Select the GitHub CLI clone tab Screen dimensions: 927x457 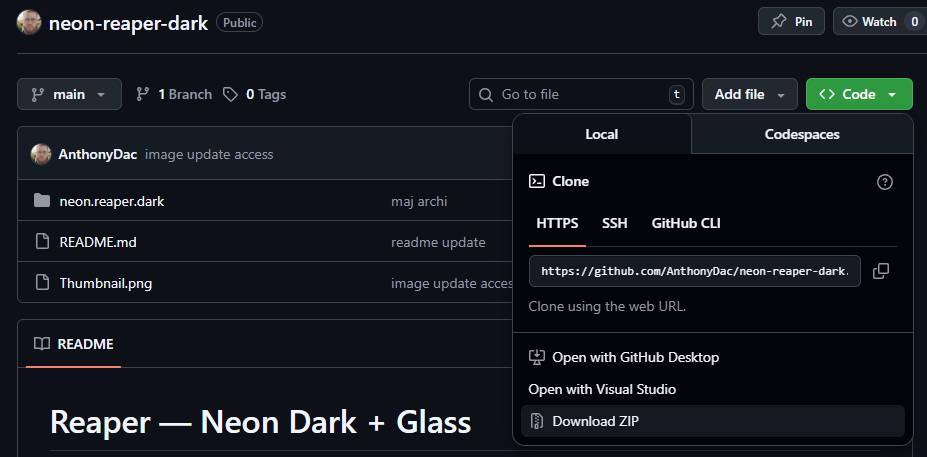pos(686,223)
